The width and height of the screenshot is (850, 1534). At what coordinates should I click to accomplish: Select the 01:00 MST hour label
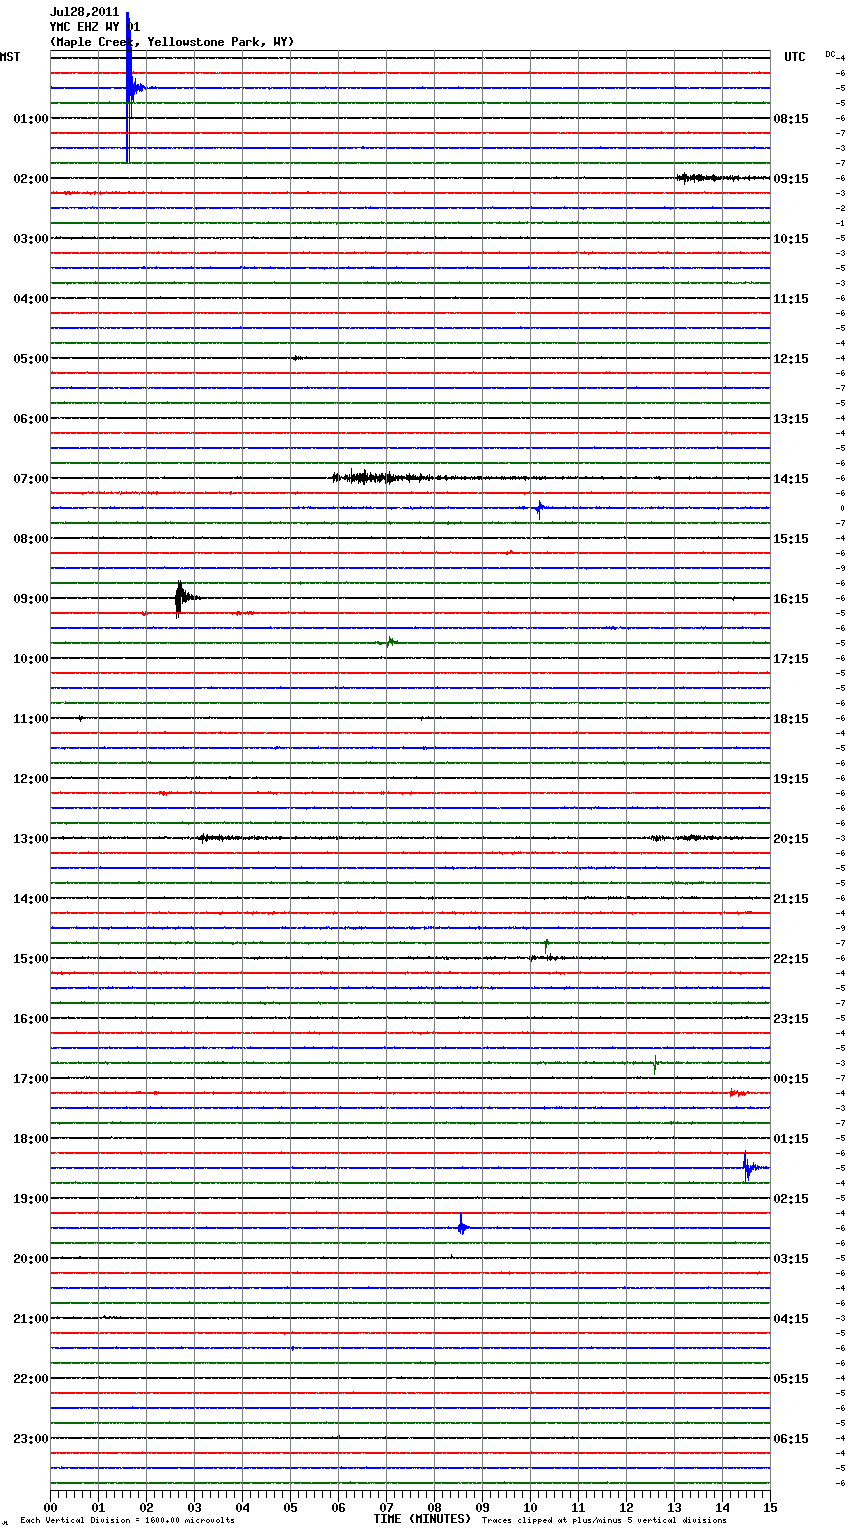pos(30,118)
